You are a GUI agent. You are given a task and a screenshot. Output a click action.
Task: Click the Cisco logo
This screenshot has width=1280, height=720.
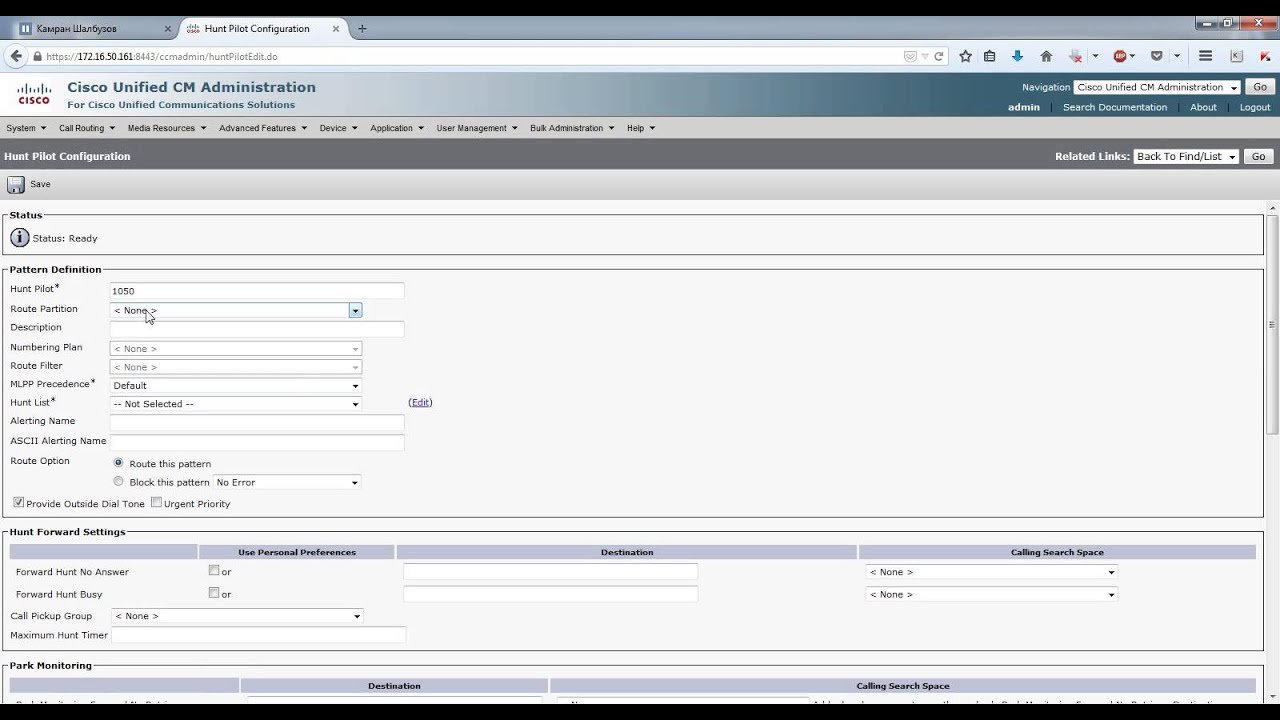pyautogui.click(x=34, y=95)
